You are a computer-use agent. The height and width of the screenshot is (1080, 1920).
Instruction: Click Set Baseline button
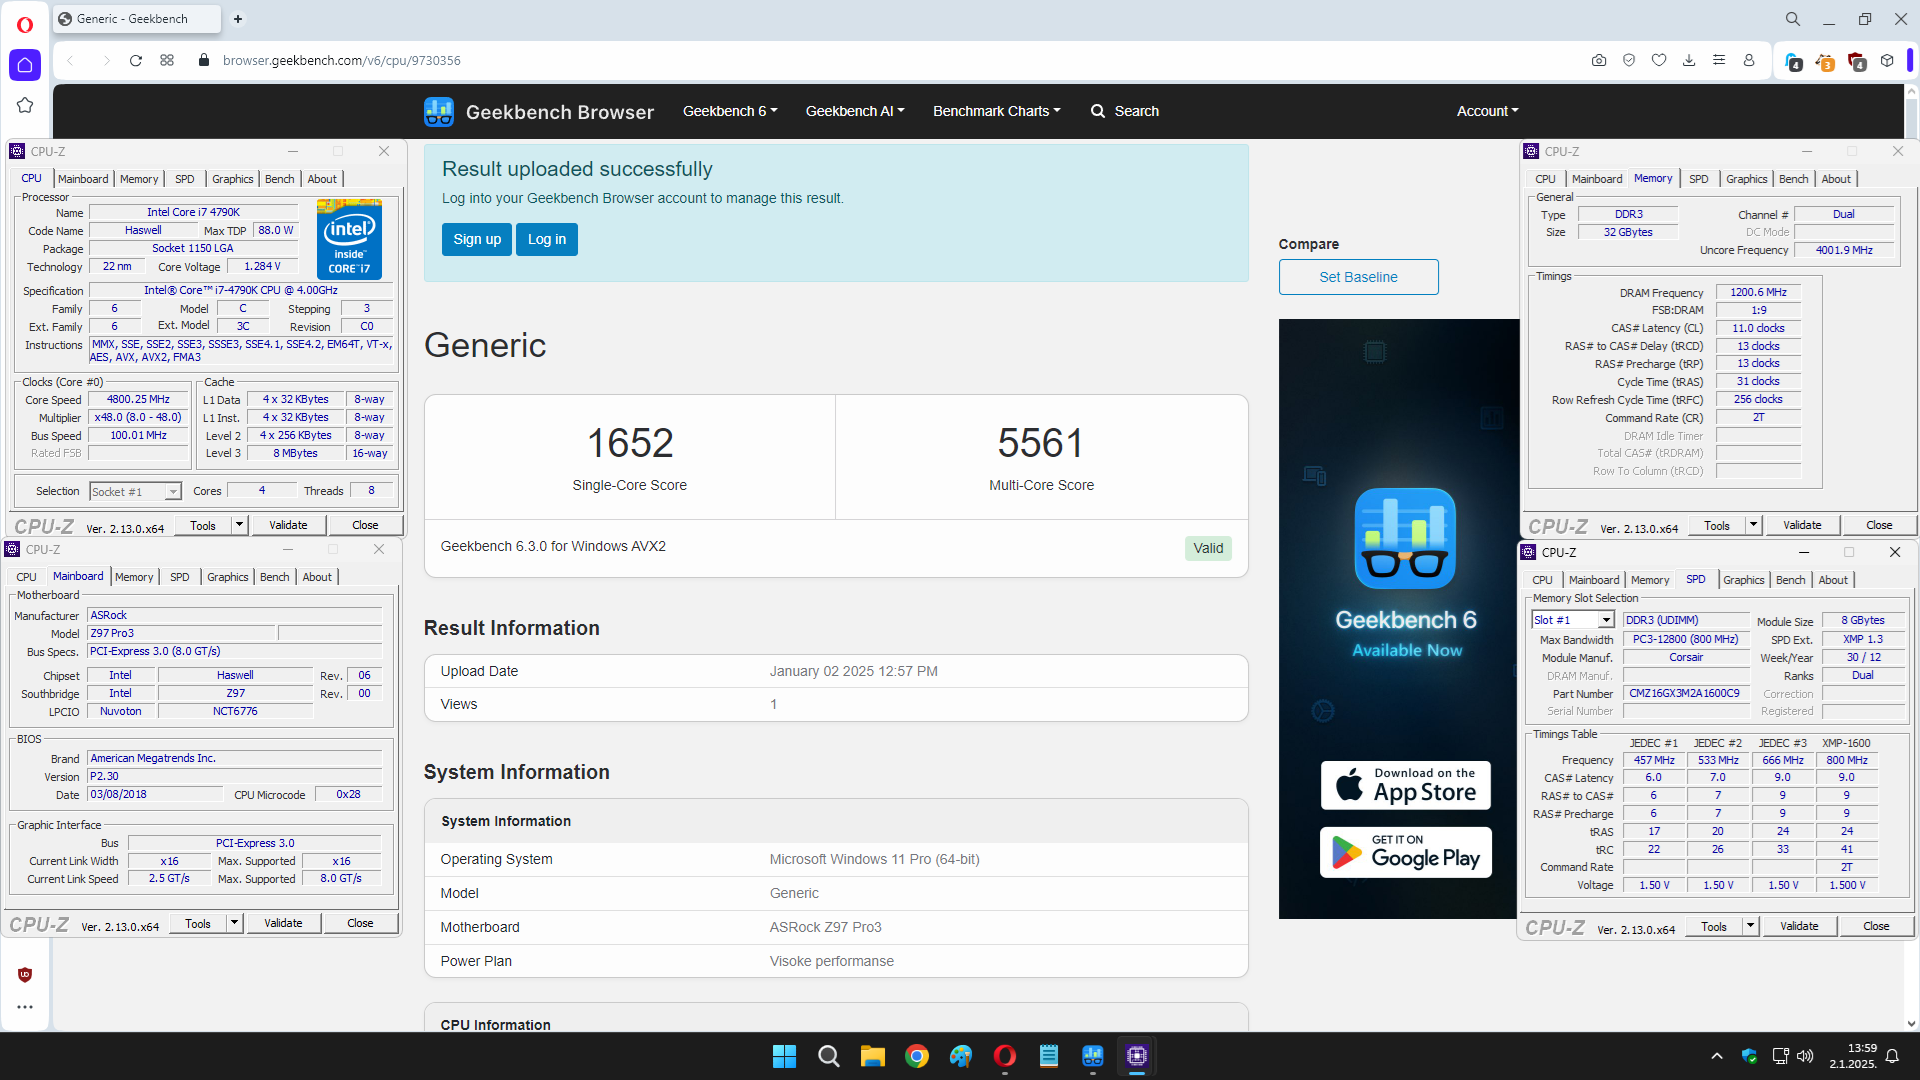pyautogui.click(x=1358, y=277)
